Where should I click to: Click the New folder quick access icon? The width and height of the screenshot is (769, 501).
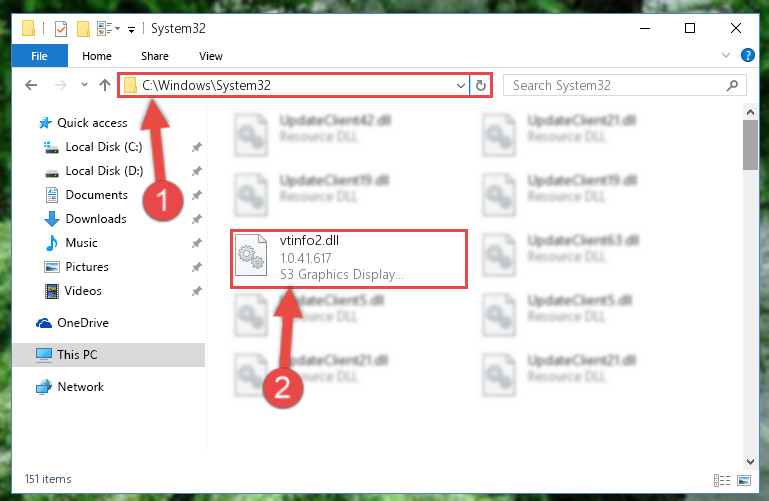[83, 29]
